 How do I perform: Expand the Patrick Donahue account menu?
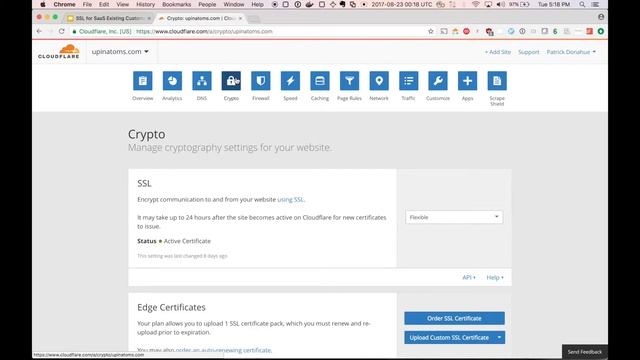tap(571, 52)
